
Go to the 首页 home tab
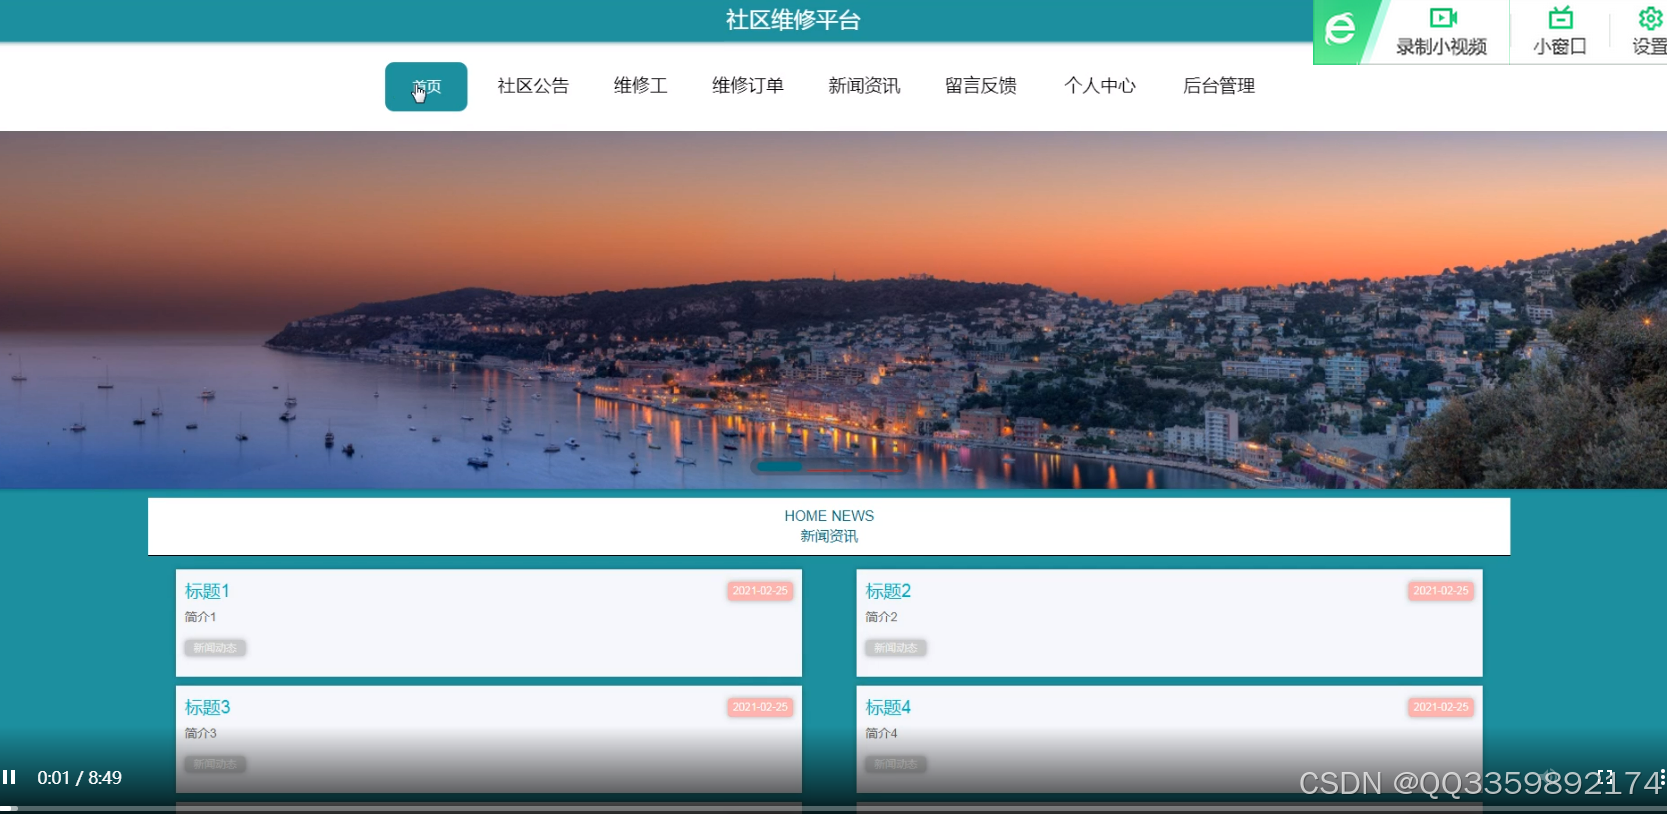[x=426, y=86]
